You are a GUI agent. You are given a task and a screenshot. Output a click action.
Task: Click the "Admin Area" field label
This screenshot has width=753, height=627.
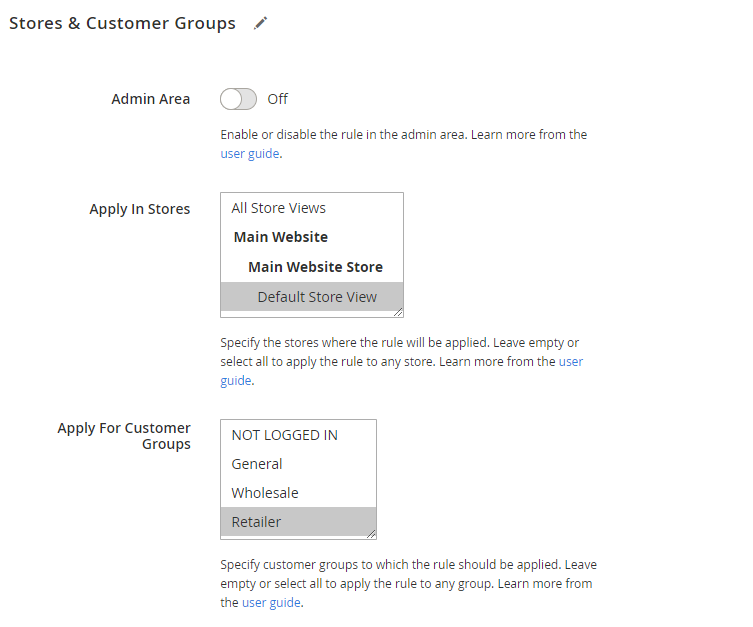click(x=150, y=99)
